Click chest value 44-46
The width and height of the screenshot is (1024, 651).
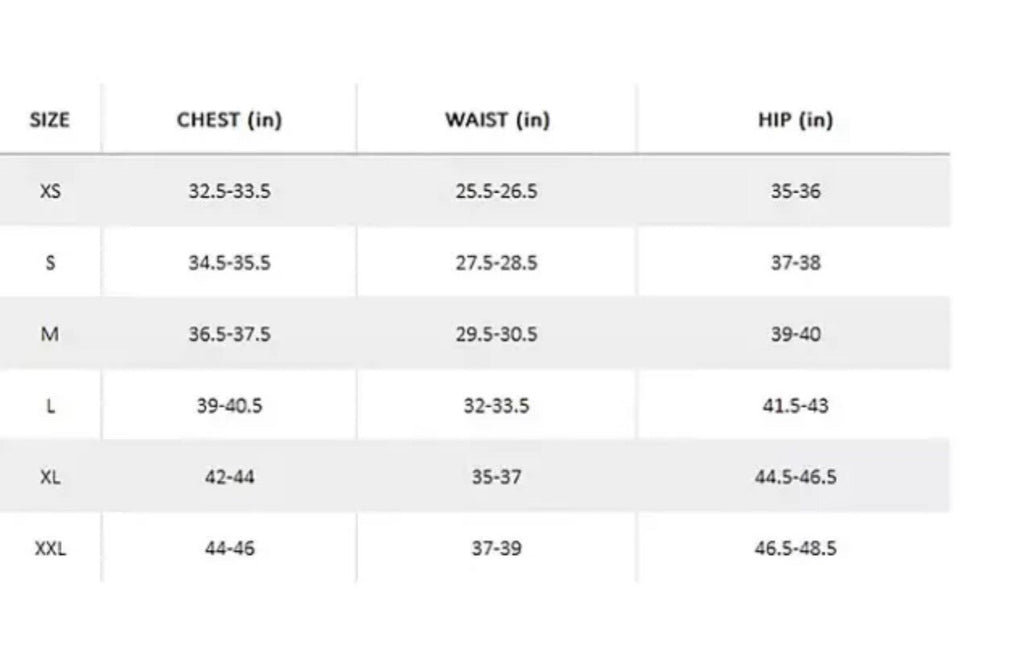(x=229, y=548)
